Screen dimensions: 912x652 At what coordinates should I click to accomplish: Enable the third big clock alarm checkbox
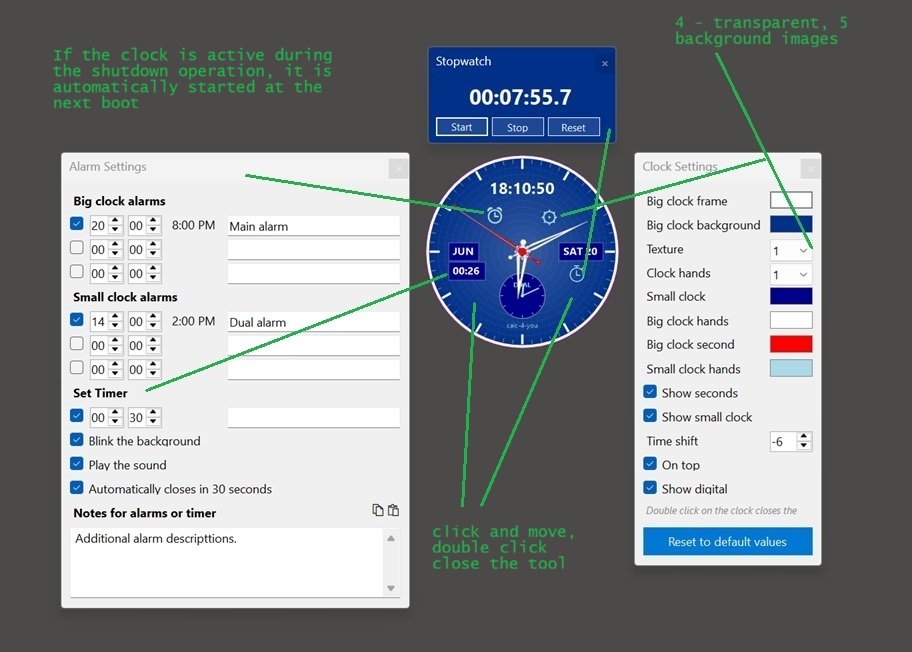(x=76, y=272)
